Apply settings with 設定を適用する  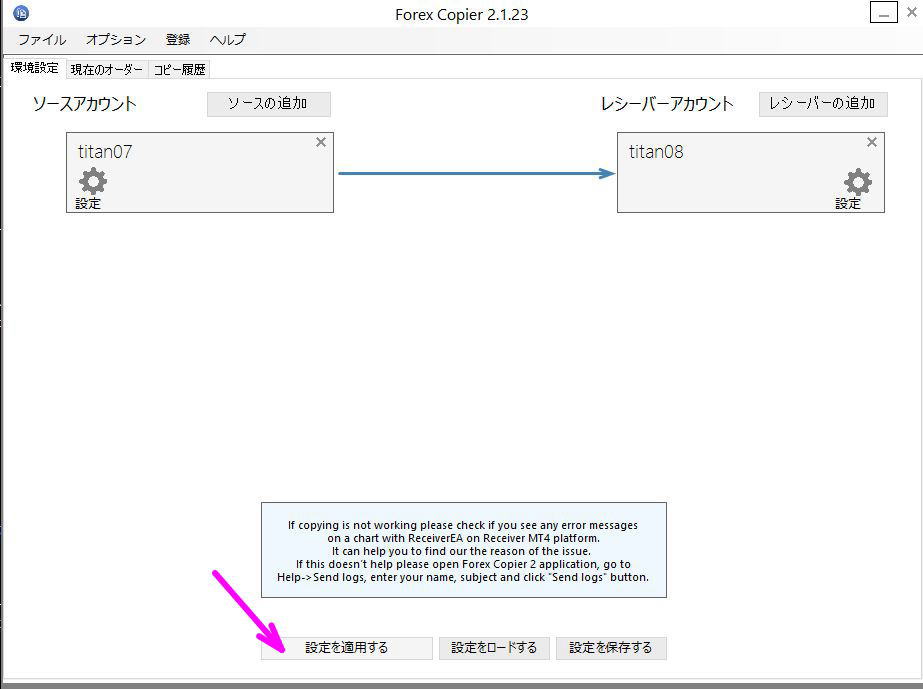(x=346, y=647)
